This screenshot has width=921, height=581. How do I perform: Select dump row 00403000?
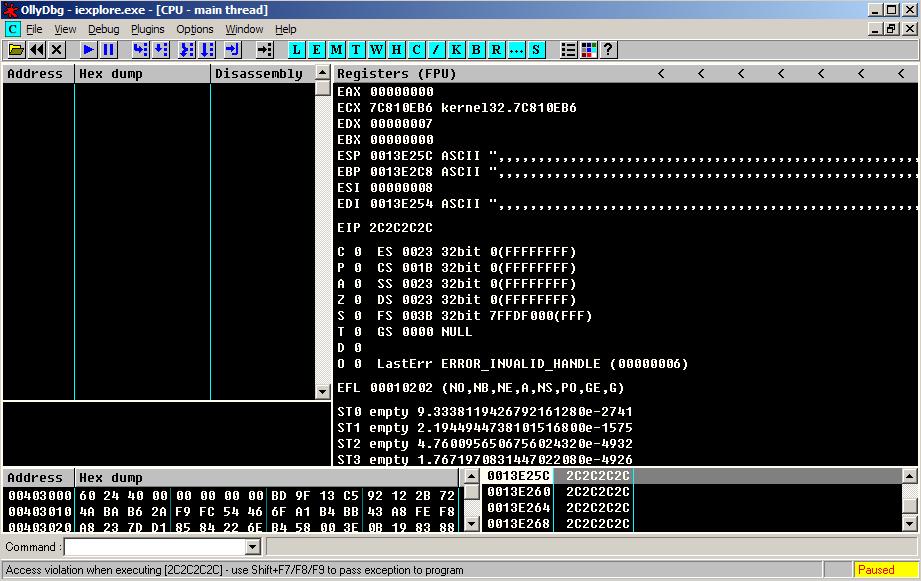point(231,496)
